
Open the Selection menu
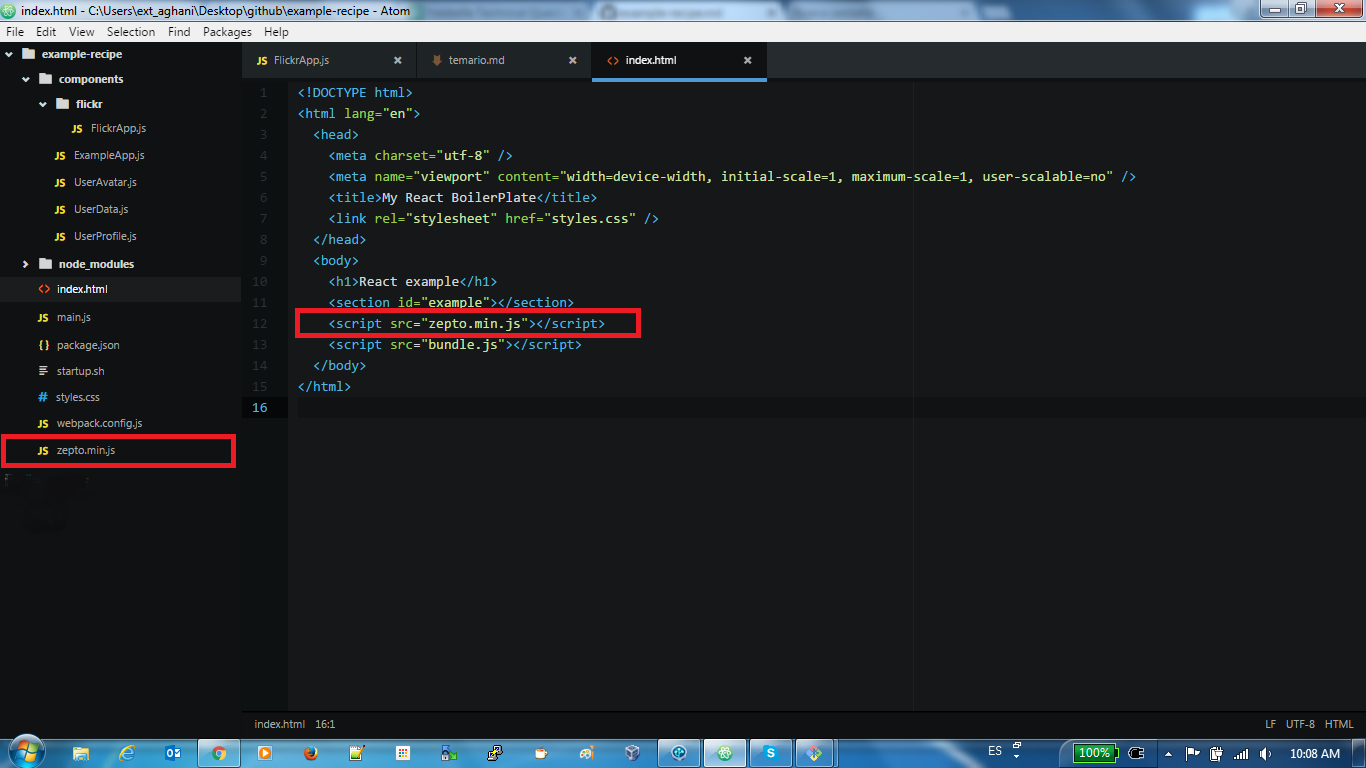click(x=131, y=32)
